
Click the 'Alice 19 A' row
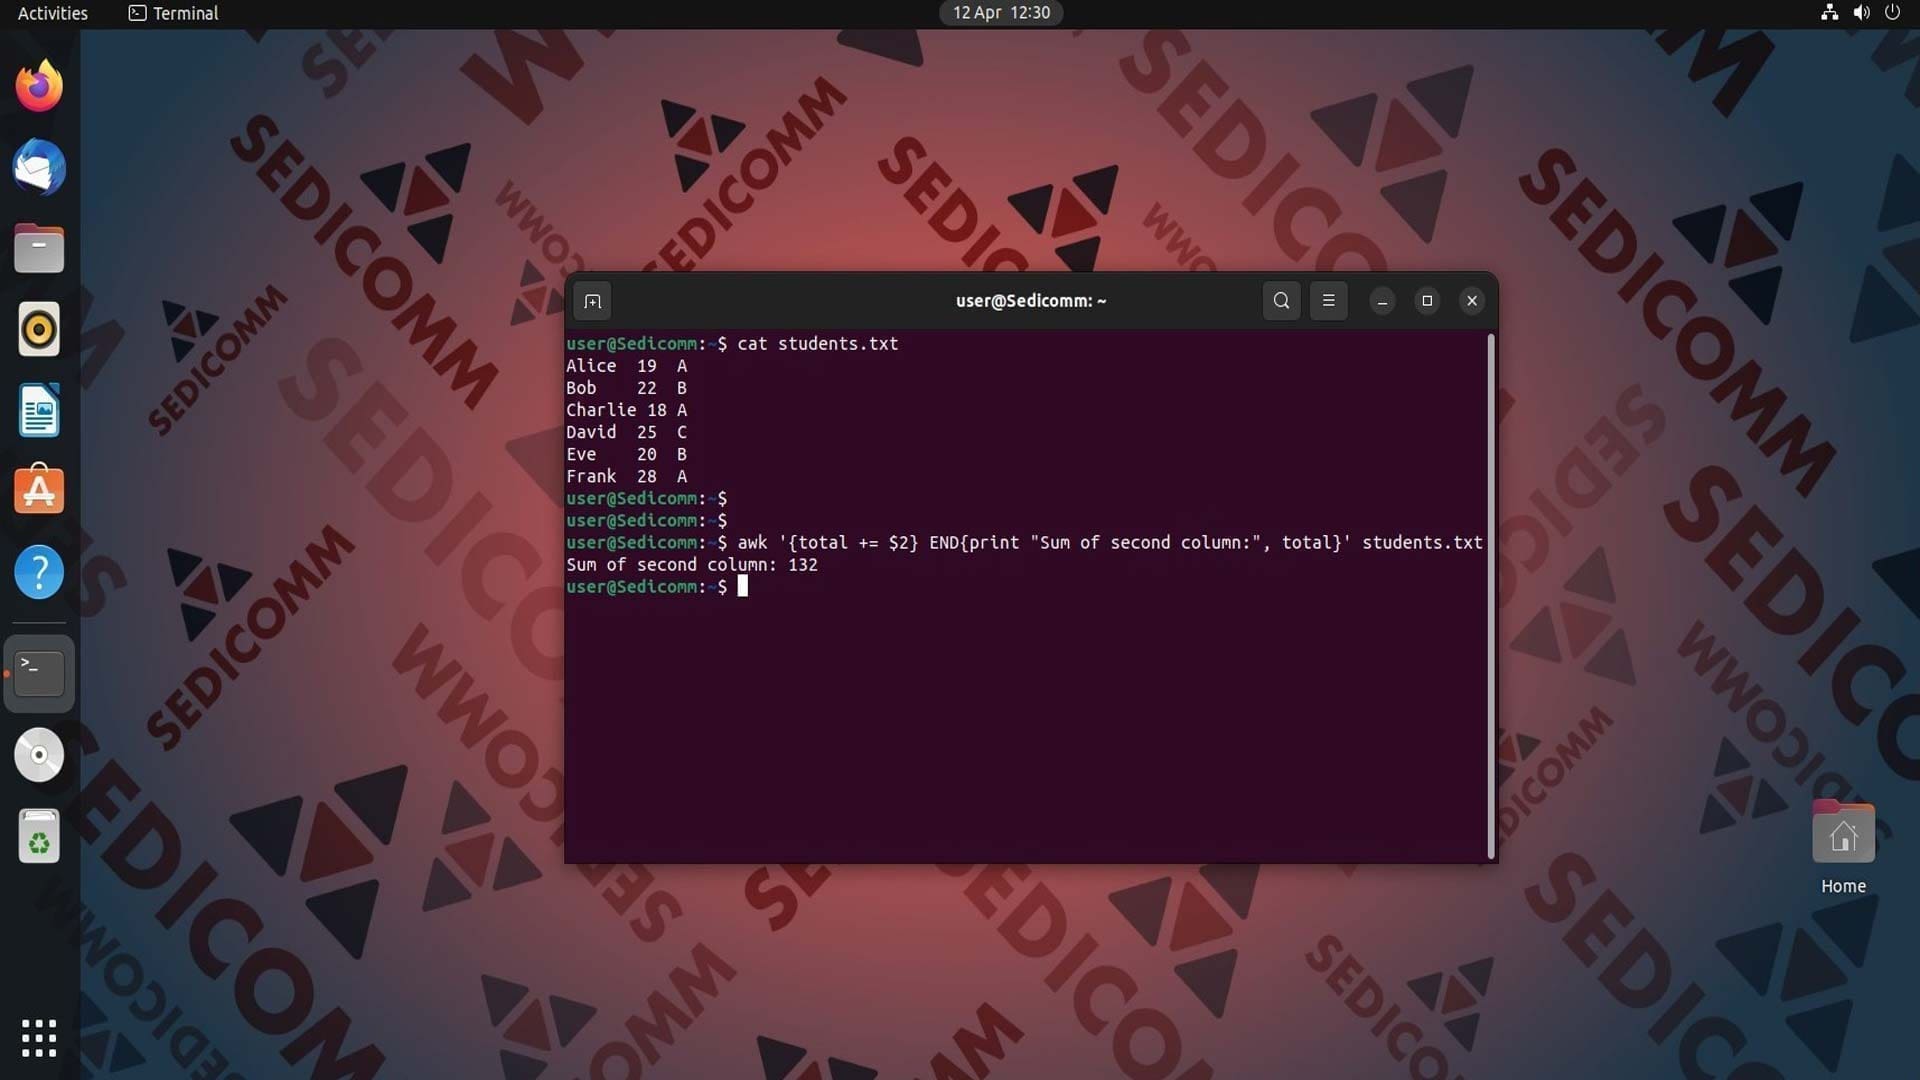[626, 366]
